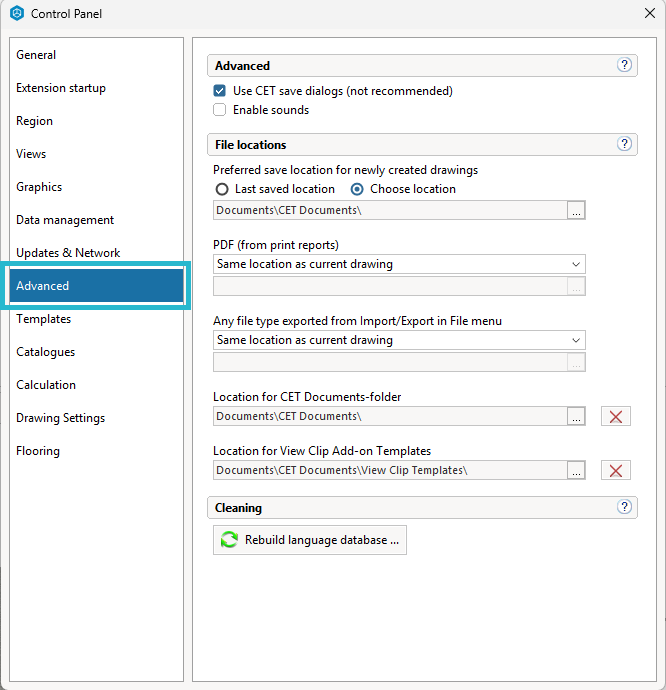Open the Templates settings page
The image size is (666, 690).
click(x=96, y=319)
